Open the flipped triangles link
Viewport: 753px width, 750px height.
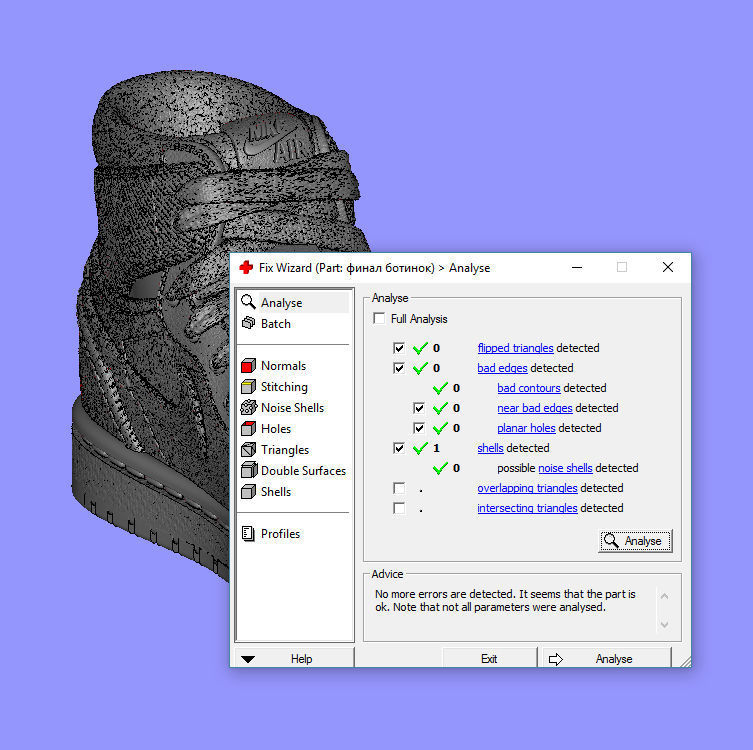coord(515,348)
